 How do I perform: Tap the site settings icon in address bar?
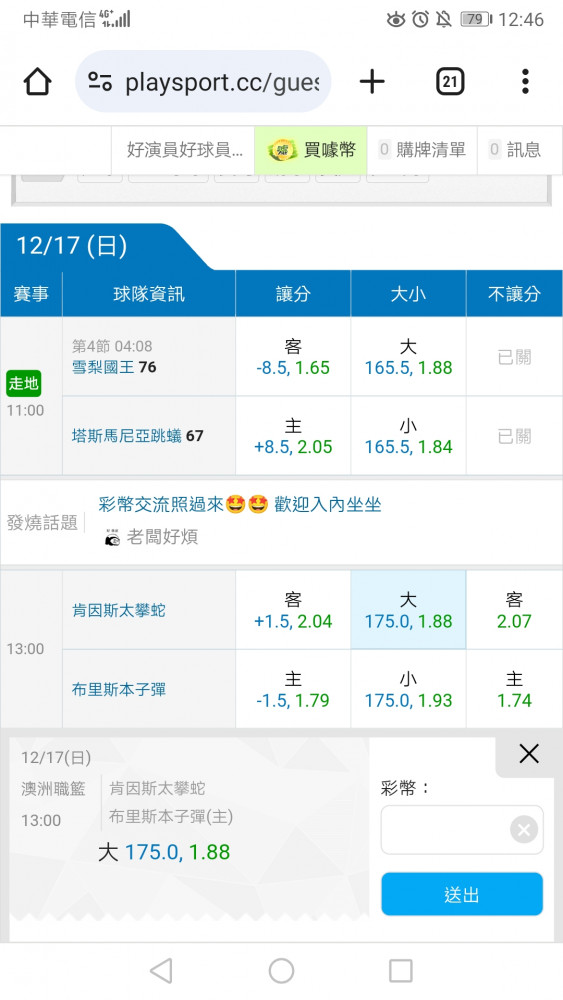100,82
